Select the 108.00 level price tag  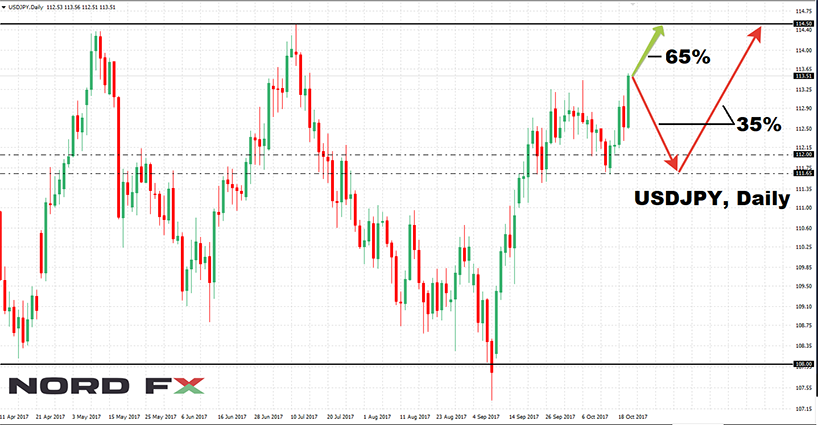[802, 364]
